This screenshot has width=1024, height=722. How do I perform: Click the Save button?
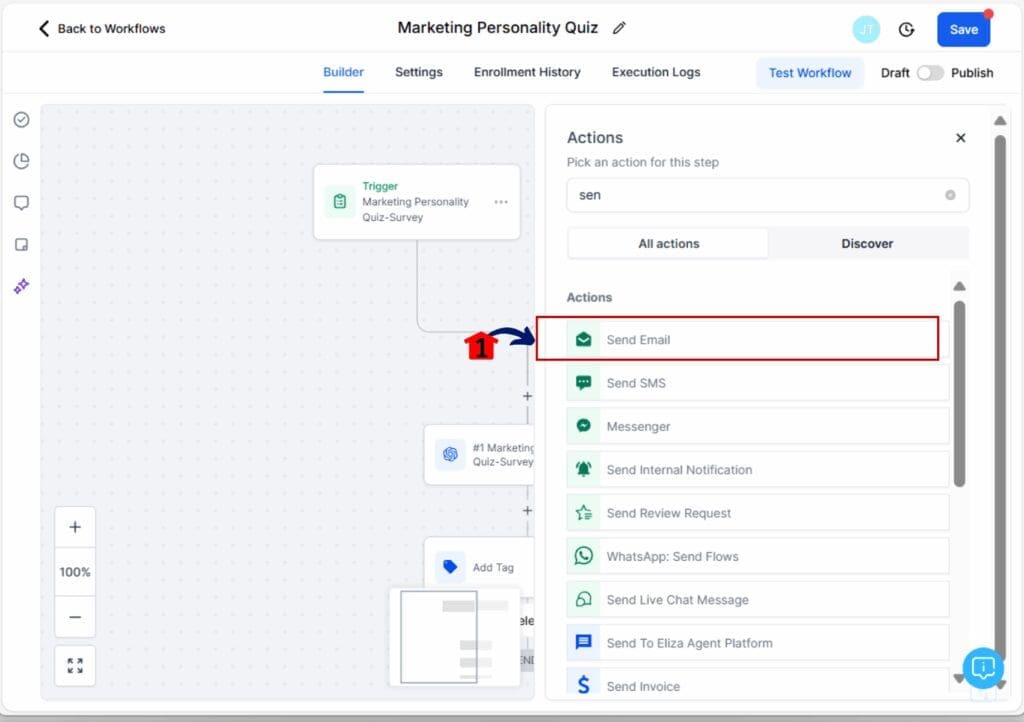coord(963,30)
